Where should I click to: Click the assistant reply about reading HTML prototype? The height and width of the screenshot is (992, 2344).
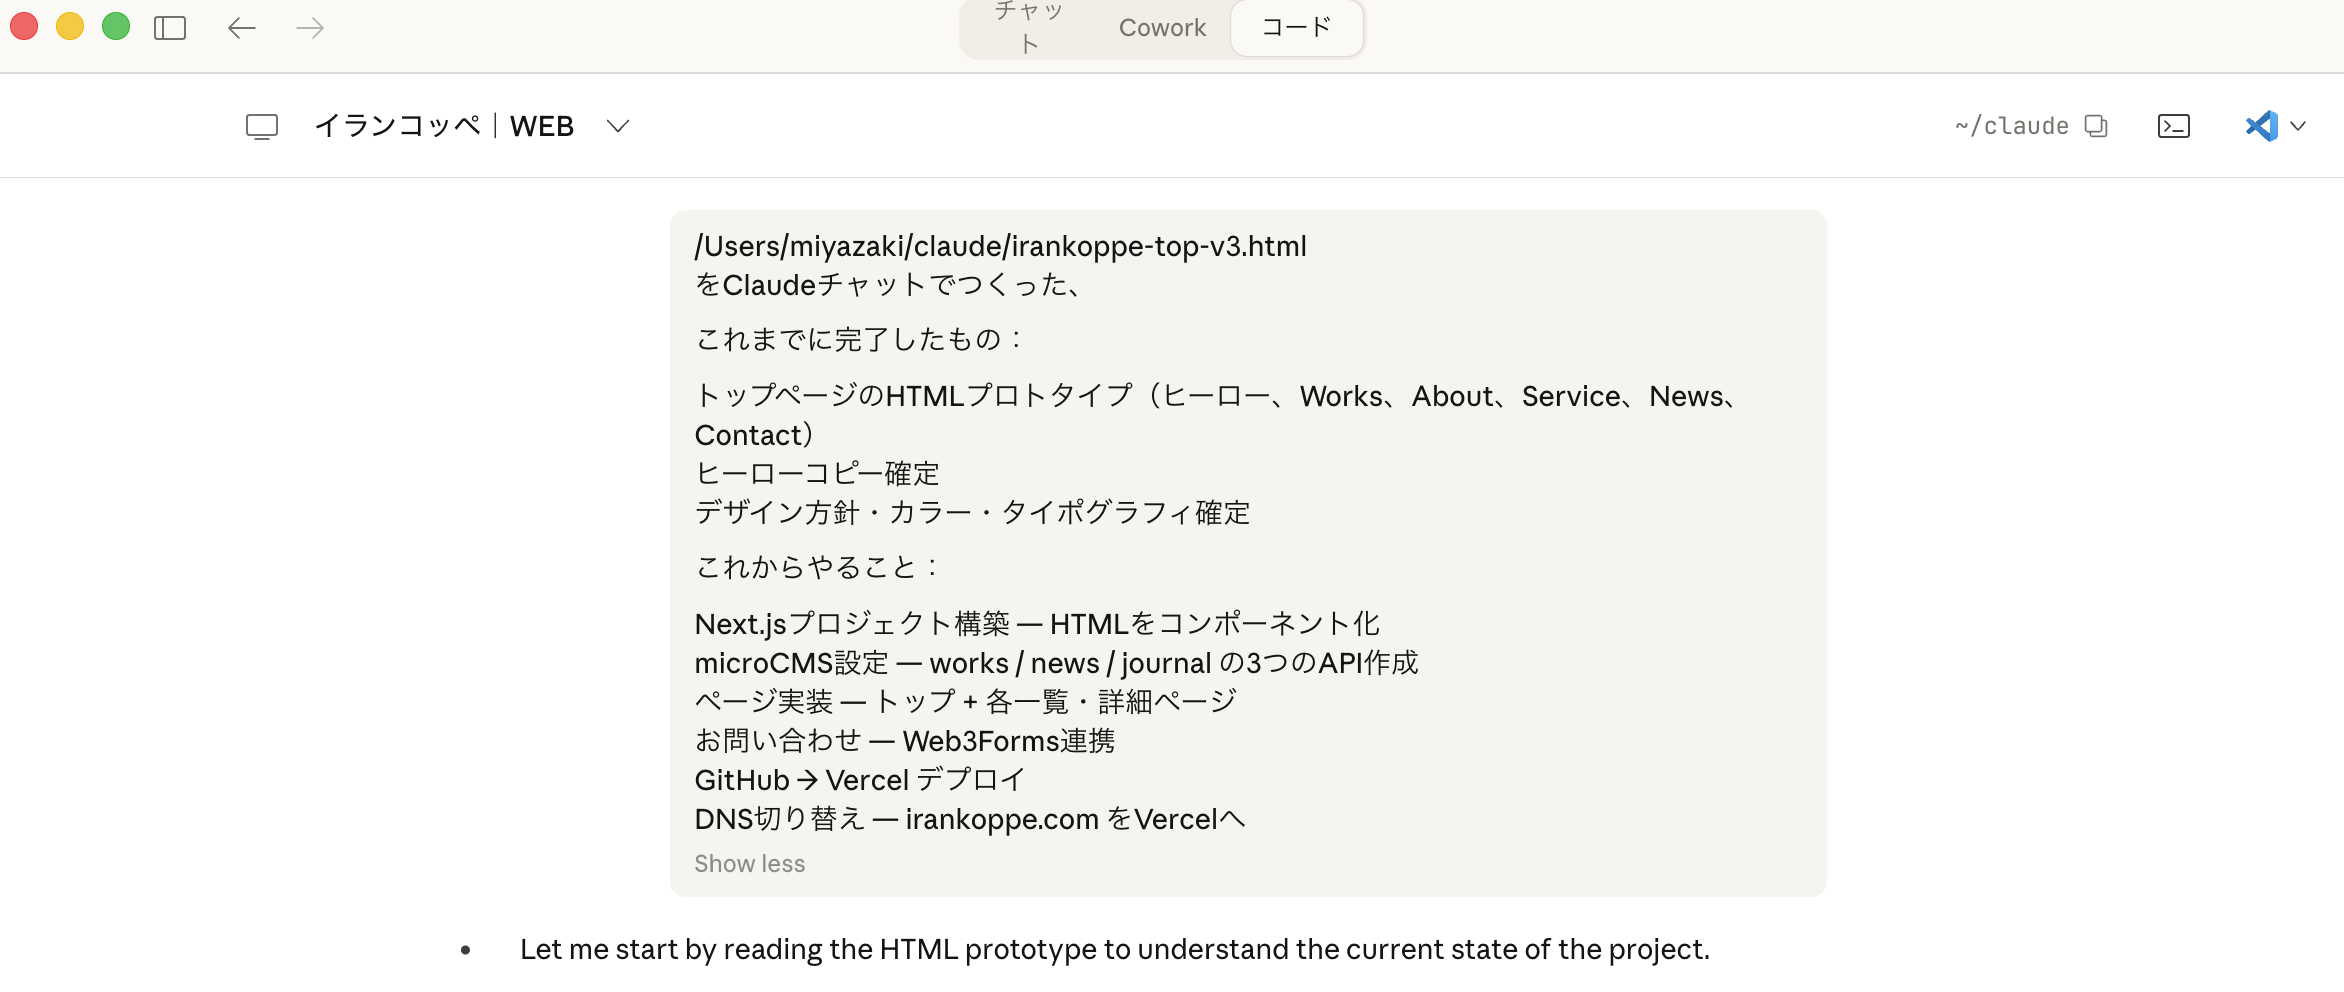(1114, 949)
